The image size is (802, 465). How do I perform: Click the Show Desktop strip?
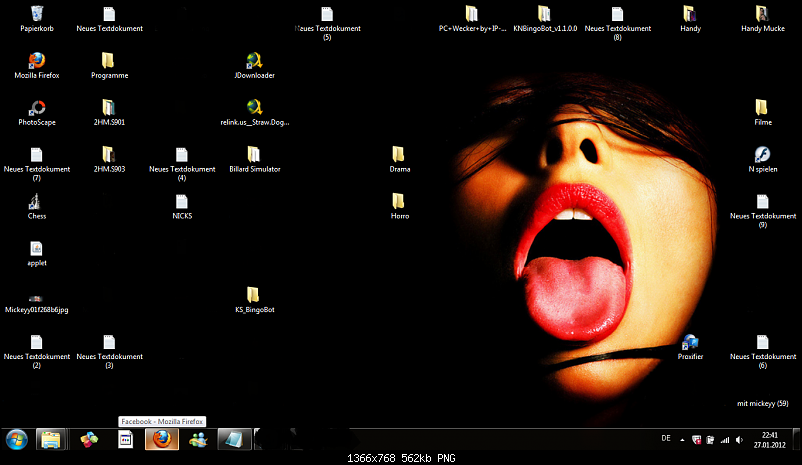coord(797,439)
